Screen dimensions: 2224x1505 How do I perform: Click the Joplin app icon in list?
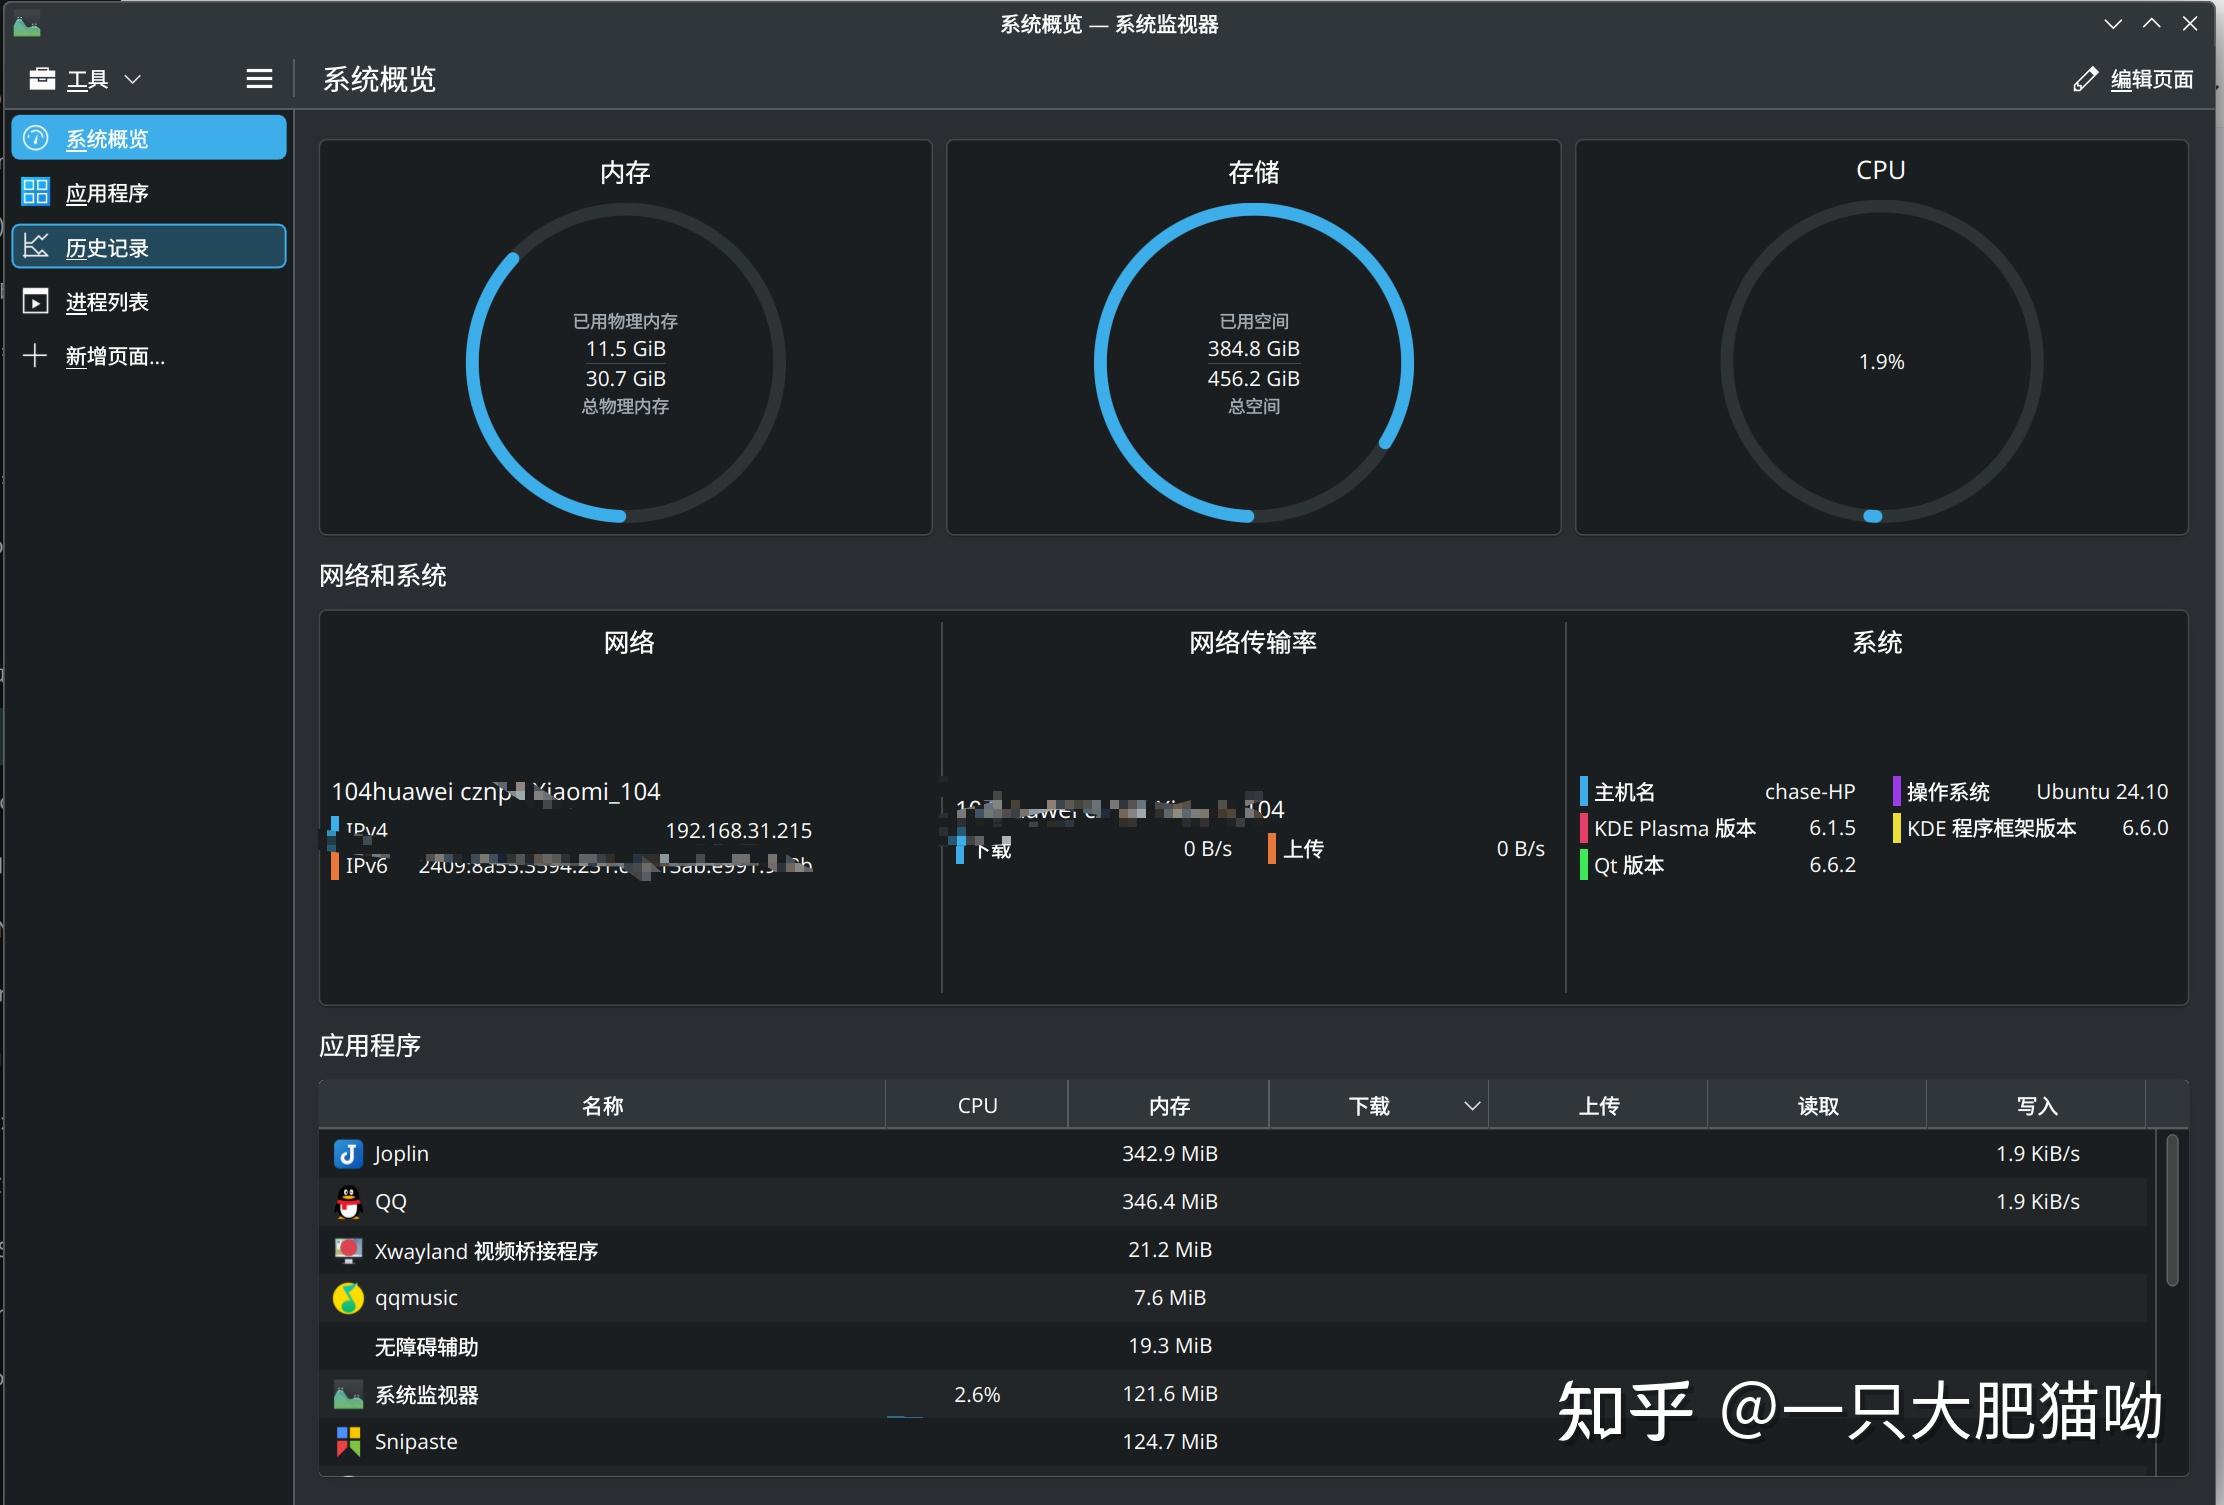[348, 1153]
